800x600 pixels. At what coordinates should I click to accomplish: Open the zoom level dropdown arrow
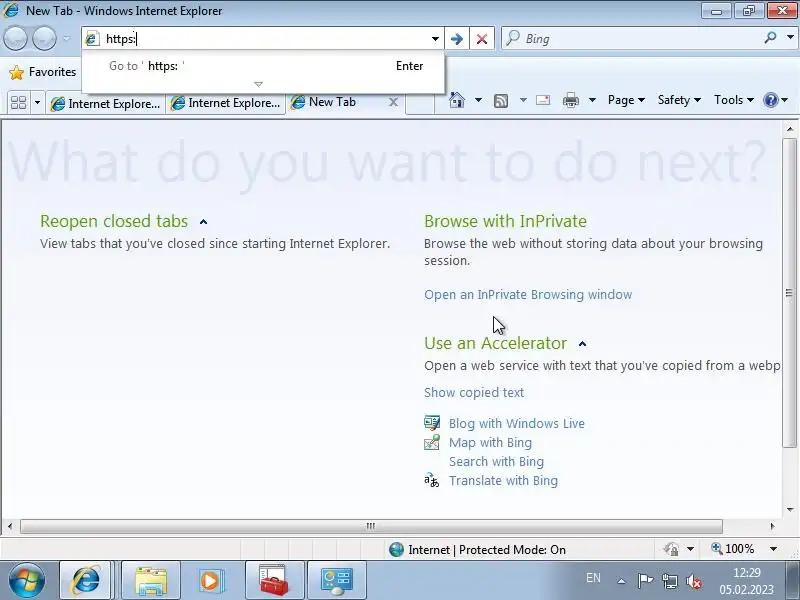click(773, 549)
